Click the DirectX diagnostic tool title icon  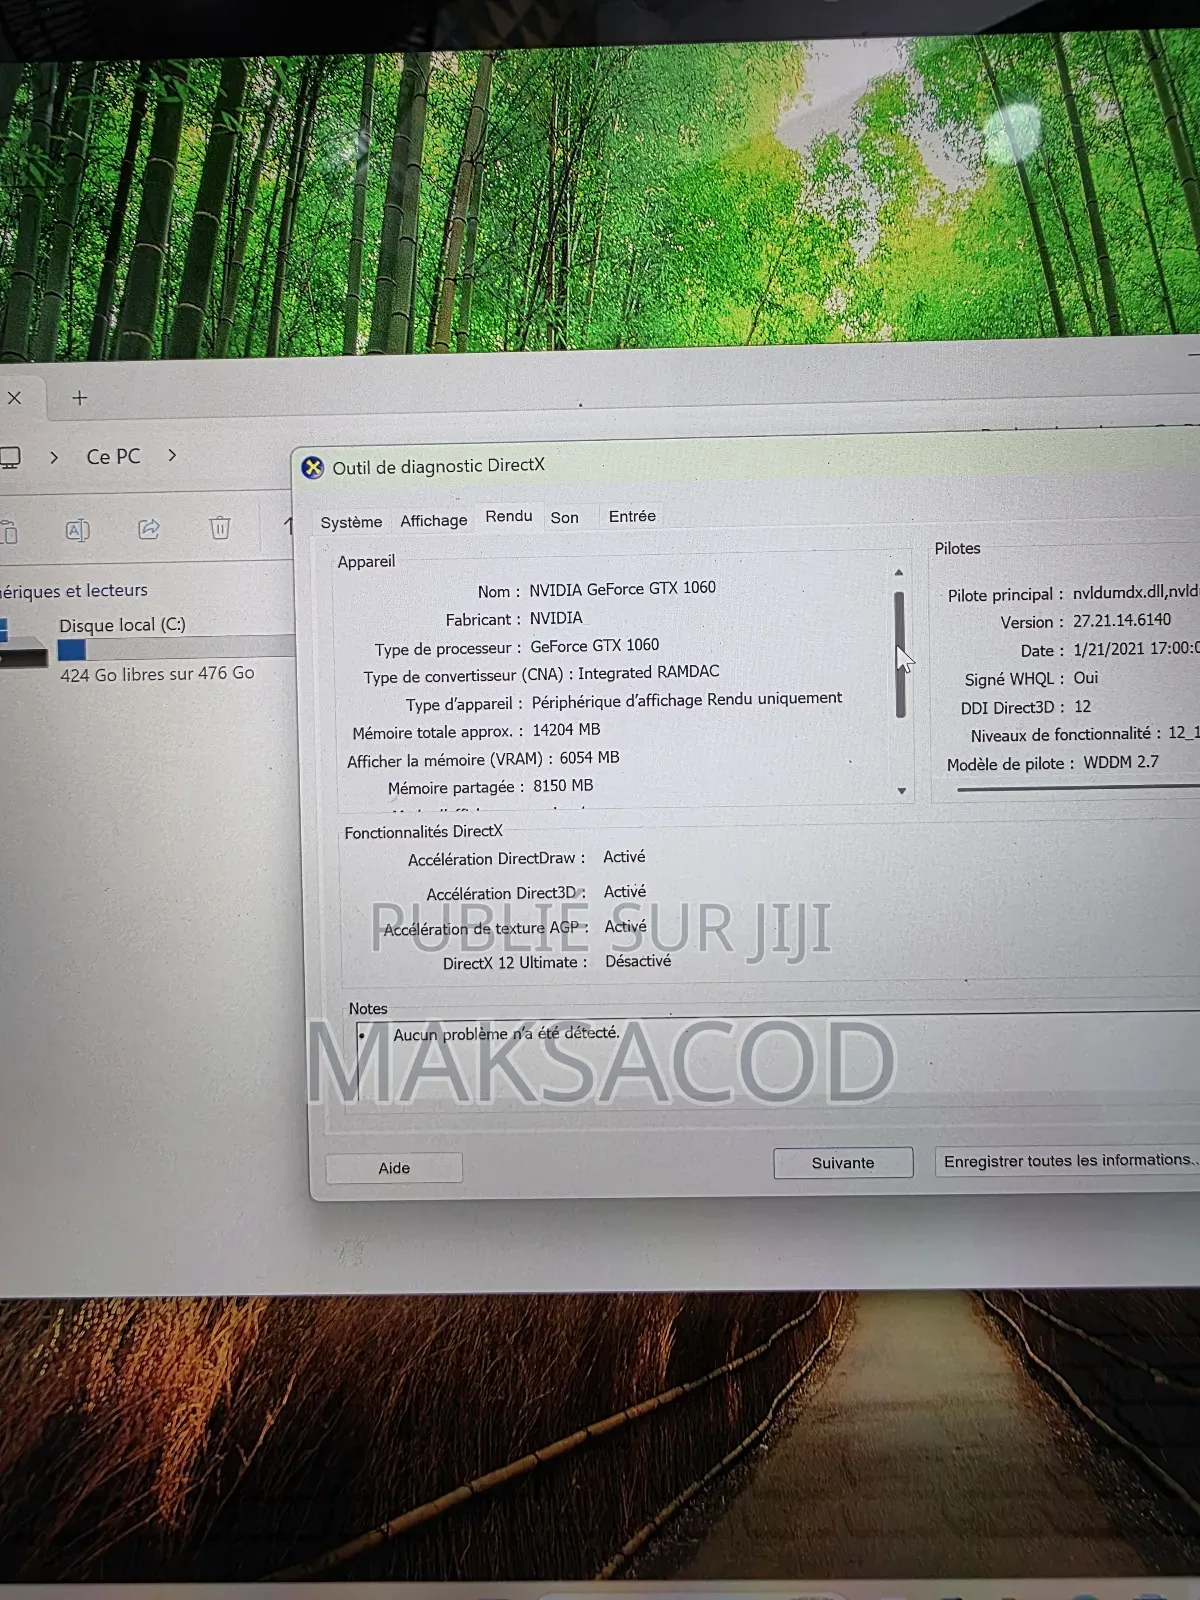tap(313, 467)
